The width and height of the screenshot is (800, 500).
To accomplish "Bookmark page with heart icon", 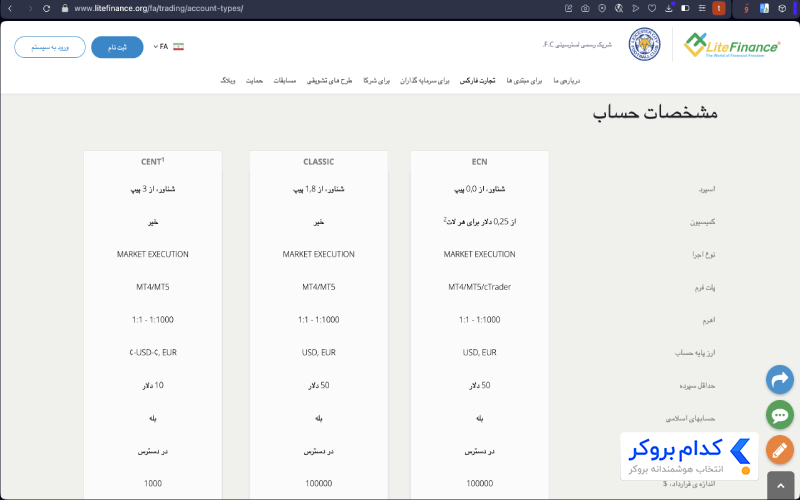I will click(x=652, y=8).
